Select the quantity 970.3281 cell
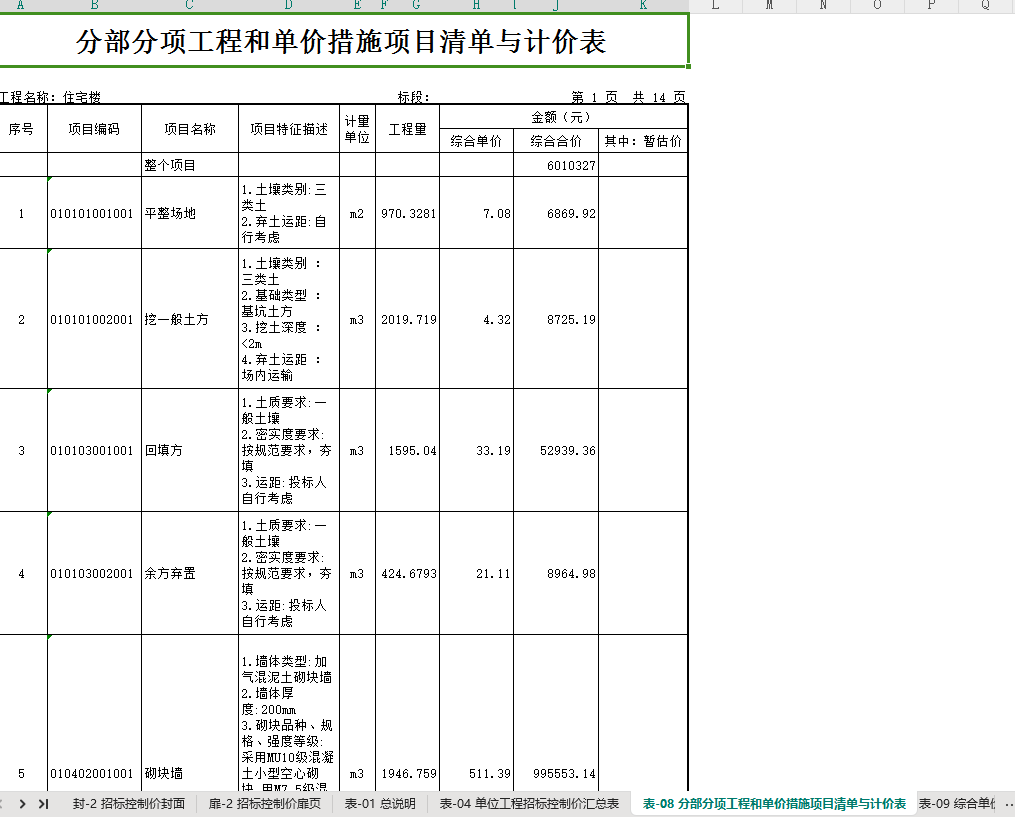The width and height of the screenshot is (1015, 817). click(407, 213)
